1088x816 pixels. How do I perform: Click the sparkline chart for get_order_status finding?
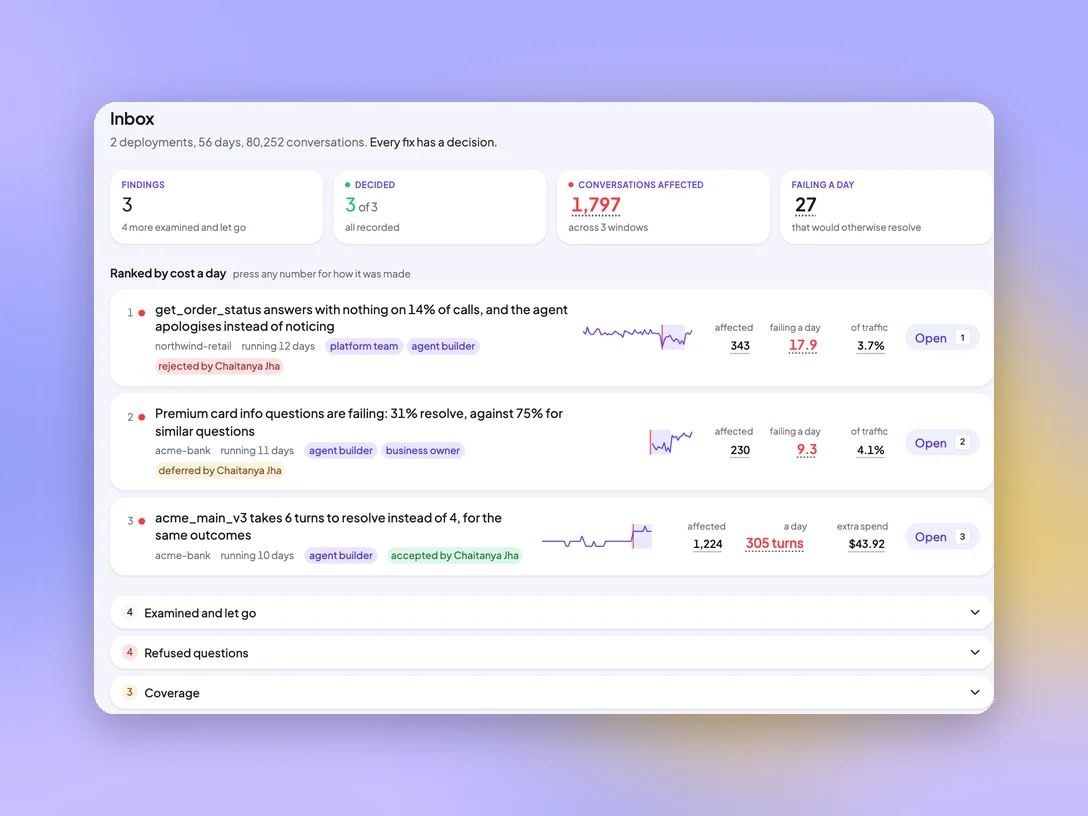[x=638, y=336]
